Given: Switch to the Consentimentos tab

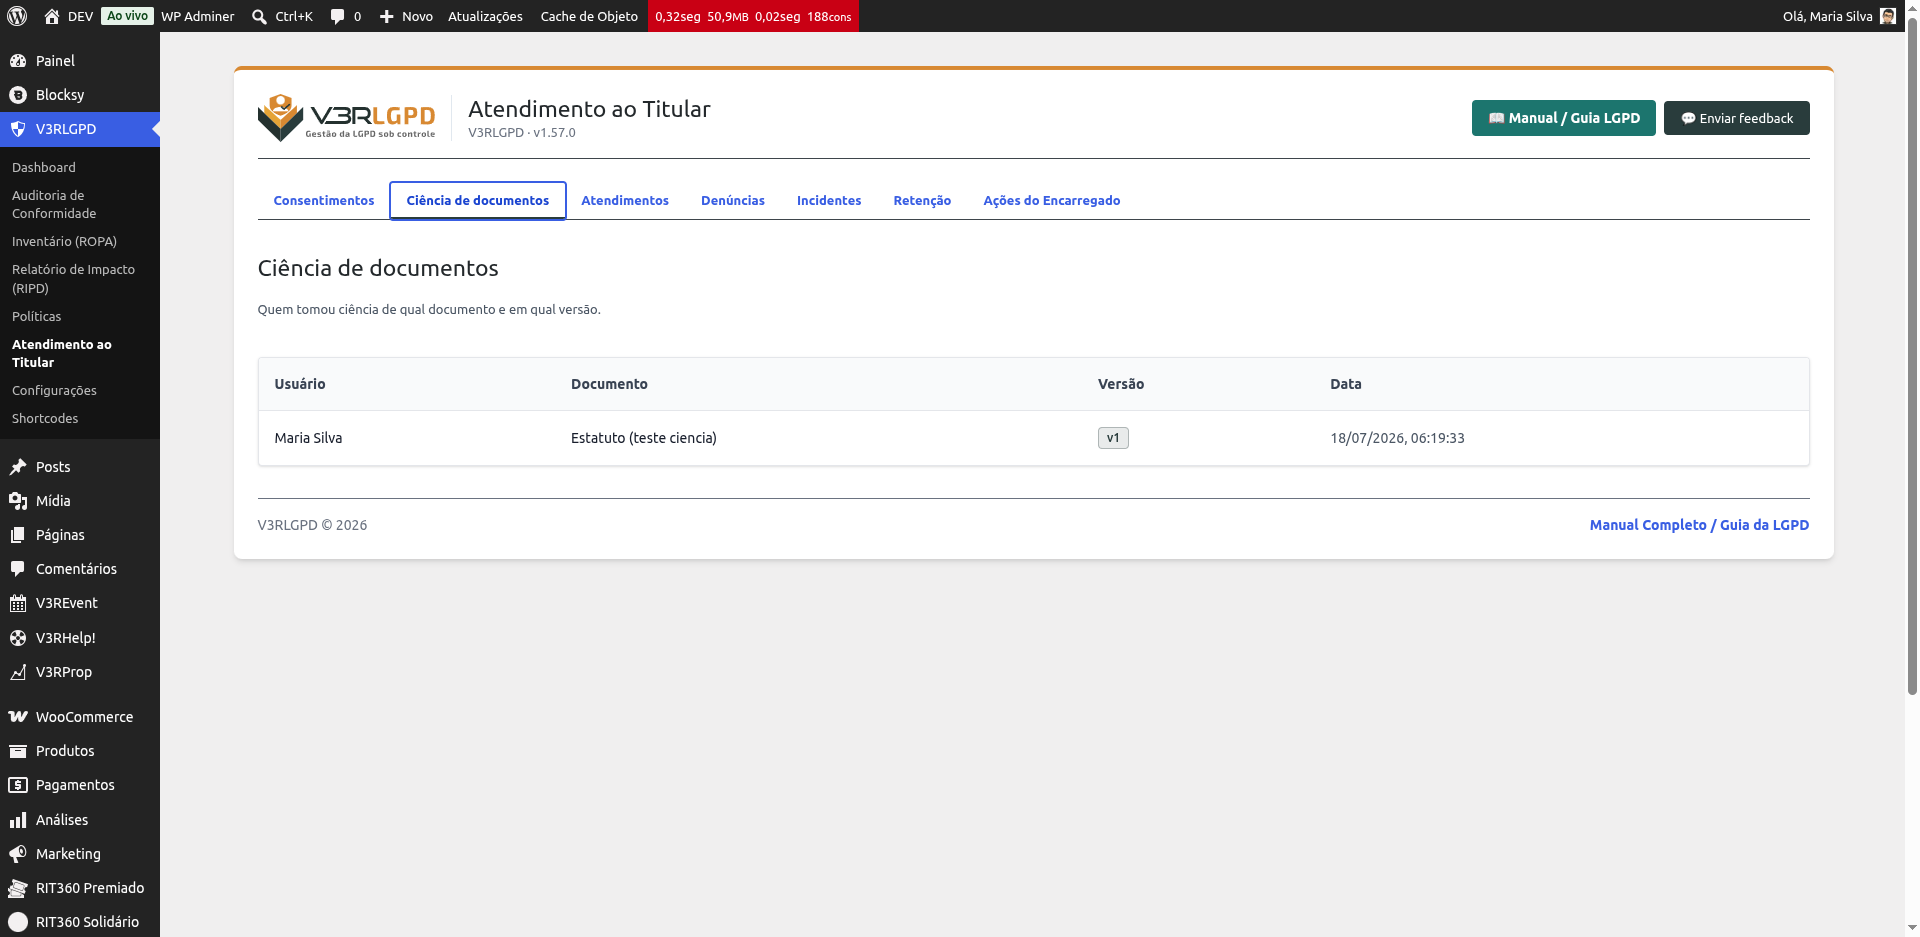Looking at the screenshot, I should click(324, 200).
